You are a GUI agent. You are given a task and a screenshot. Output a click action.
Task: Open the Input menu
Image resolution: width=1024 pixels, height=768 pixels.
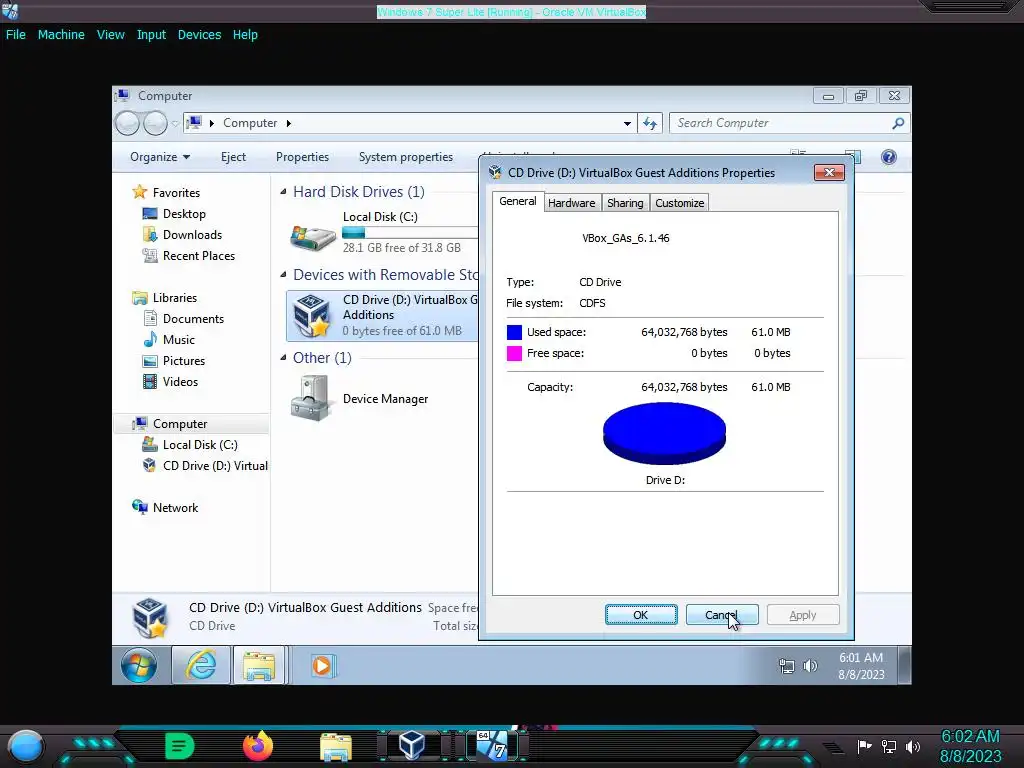click(151, 35)
